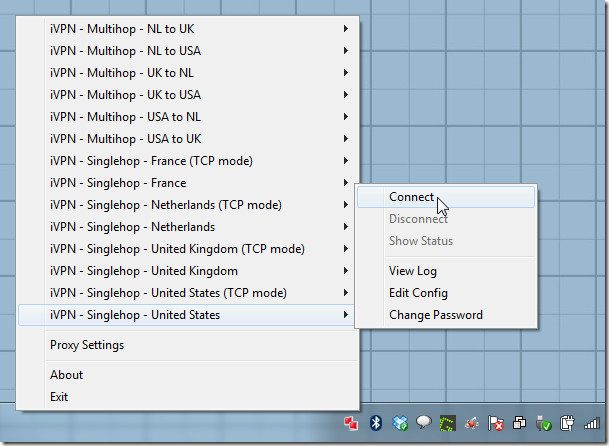Select iVPN - Singlehop - France (TCP mode)
Viewport: 609px width, 446px height.
[x=187, y=161]
